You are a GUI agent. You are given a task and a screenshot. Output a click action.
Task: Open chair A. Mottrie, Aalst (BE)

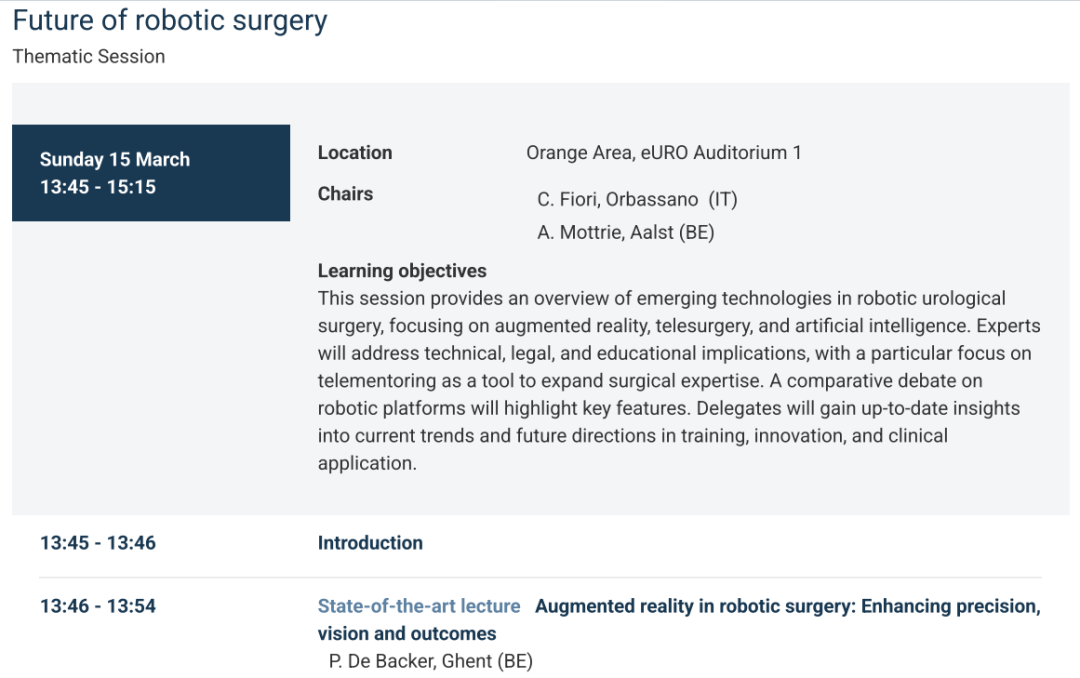(x=625, y=233)
